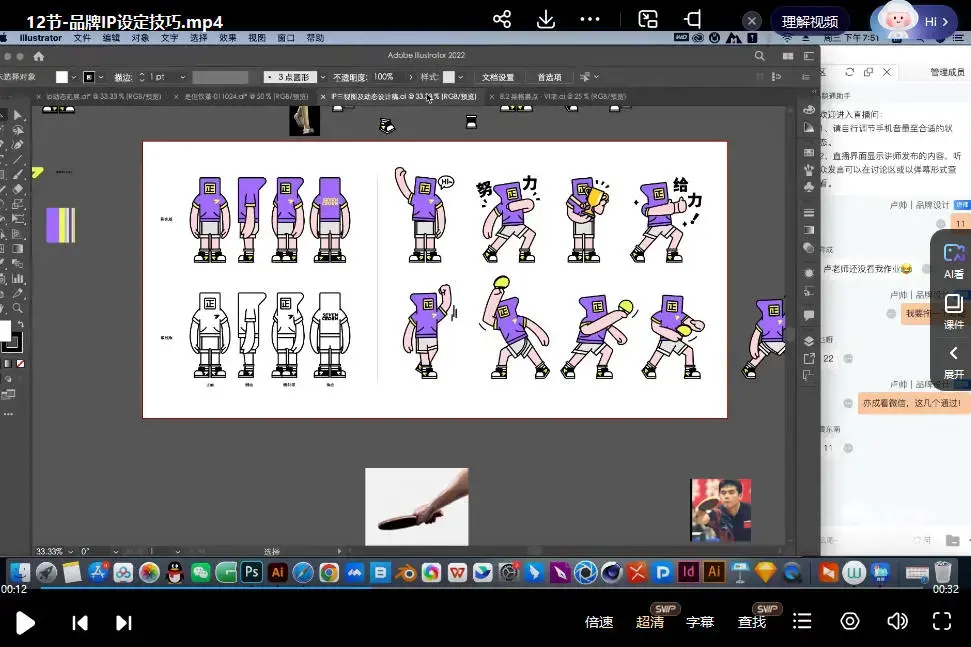Viewport: 971px width, 647px height.
Task: Open the 文件 menu in Illustrator
Action: tap(82, 38)
